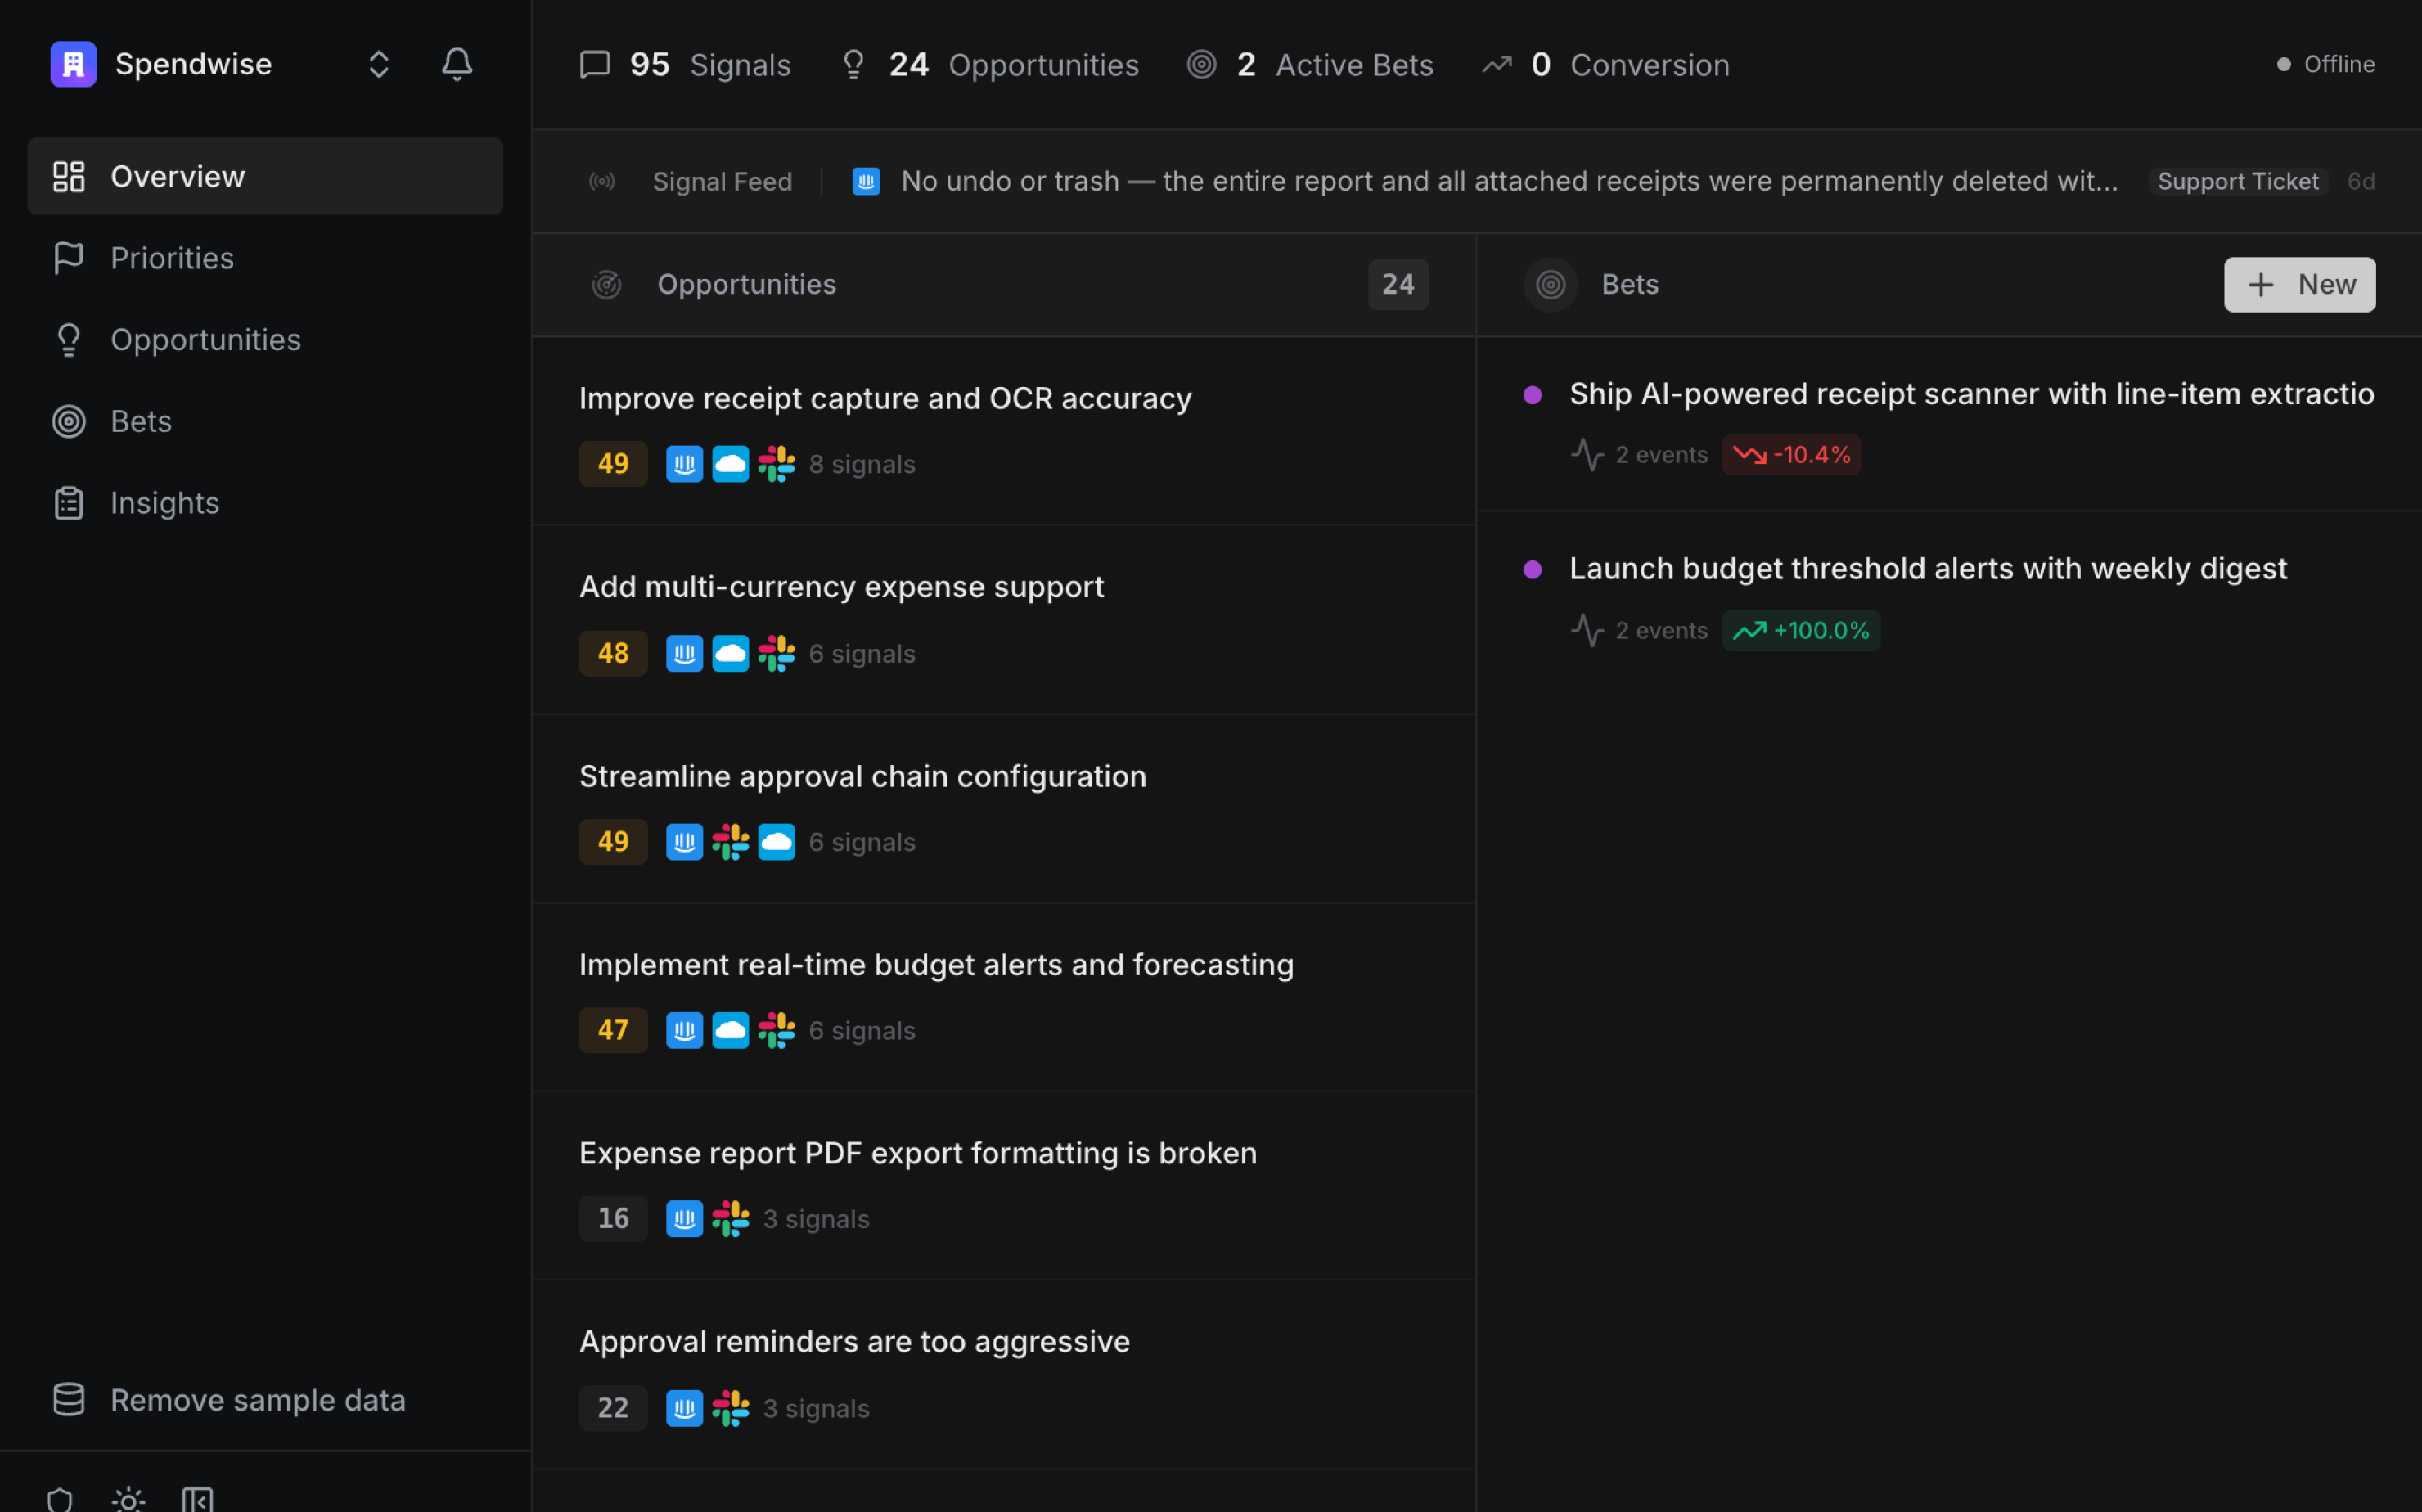Select the Overview dashboard icon
2422x1512 pixels.
coord(69,176)
